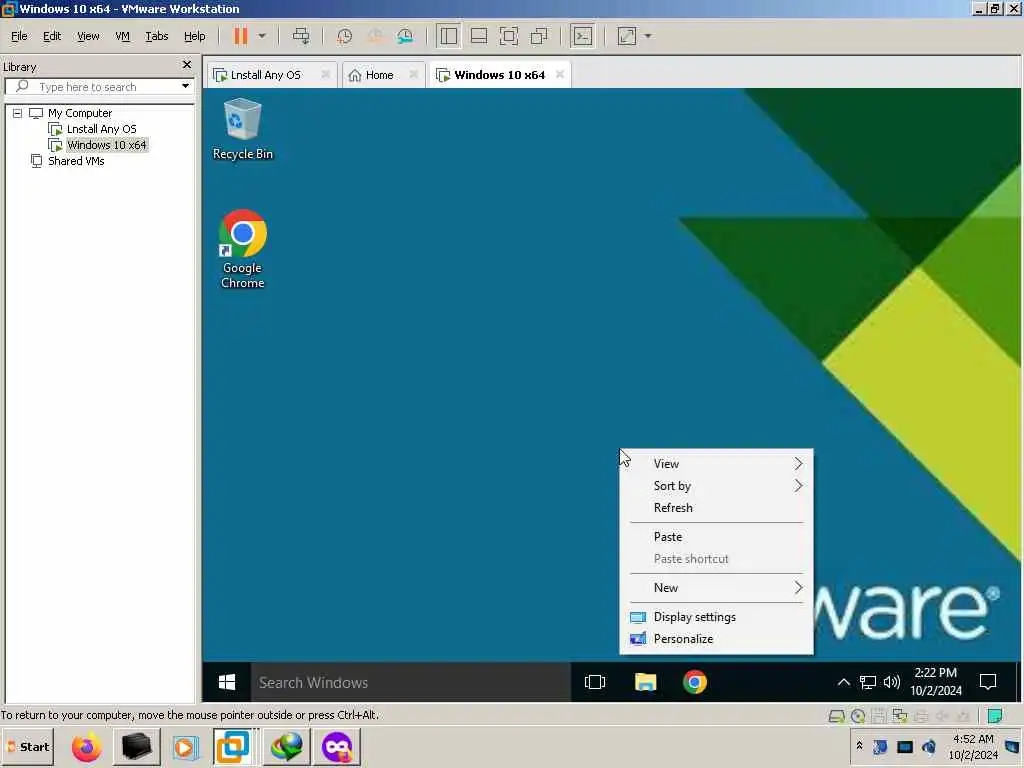Click the guest network tray icon
The width and height of the screenshot is (1024, 768).
867,682
